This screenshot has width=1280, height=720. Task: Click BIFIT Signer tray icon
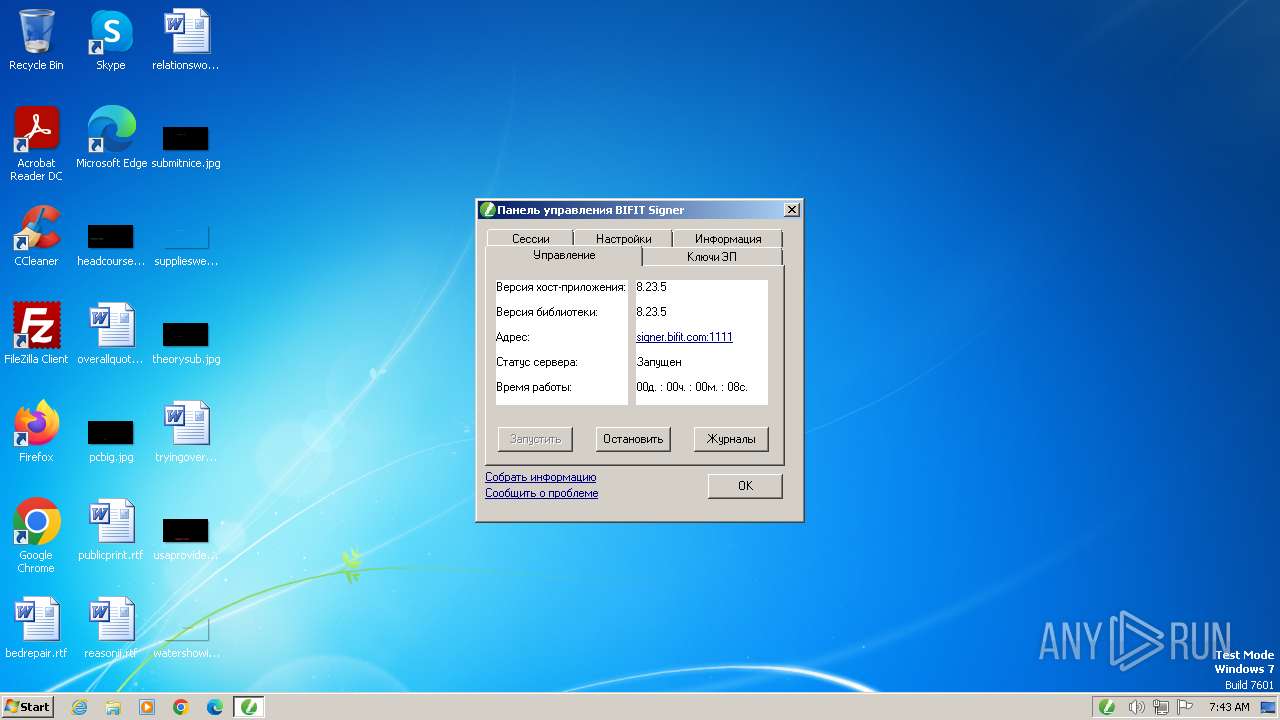point(1107,707)
